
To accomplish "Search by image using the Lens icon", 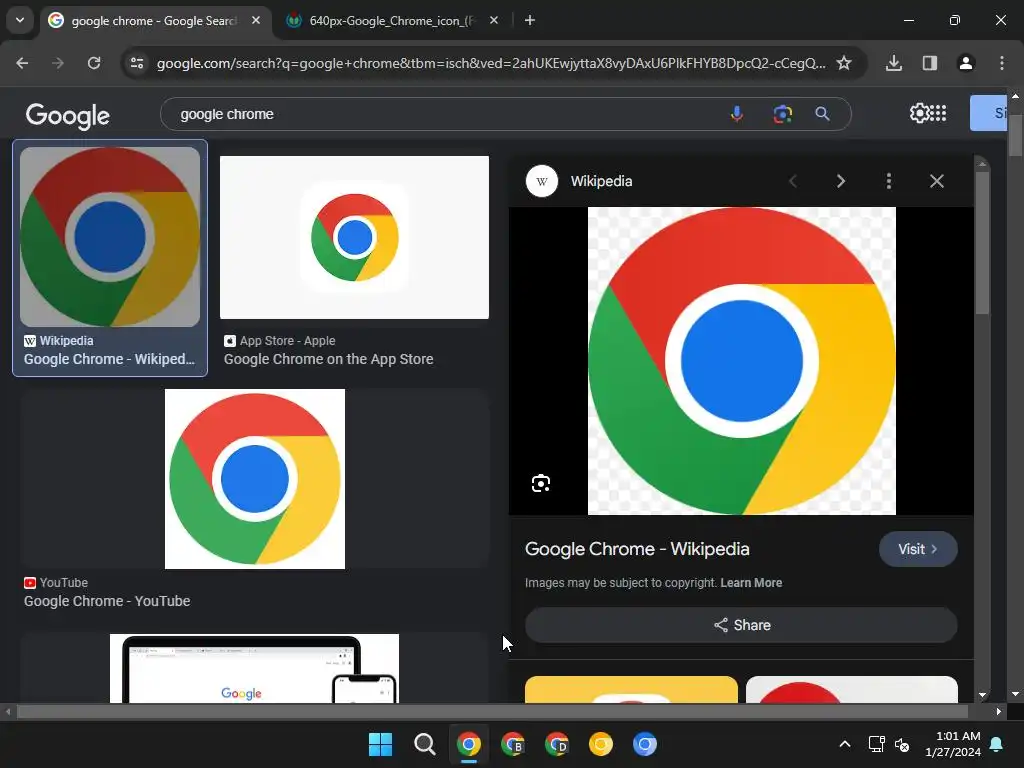I will click(x=782, y=114).
